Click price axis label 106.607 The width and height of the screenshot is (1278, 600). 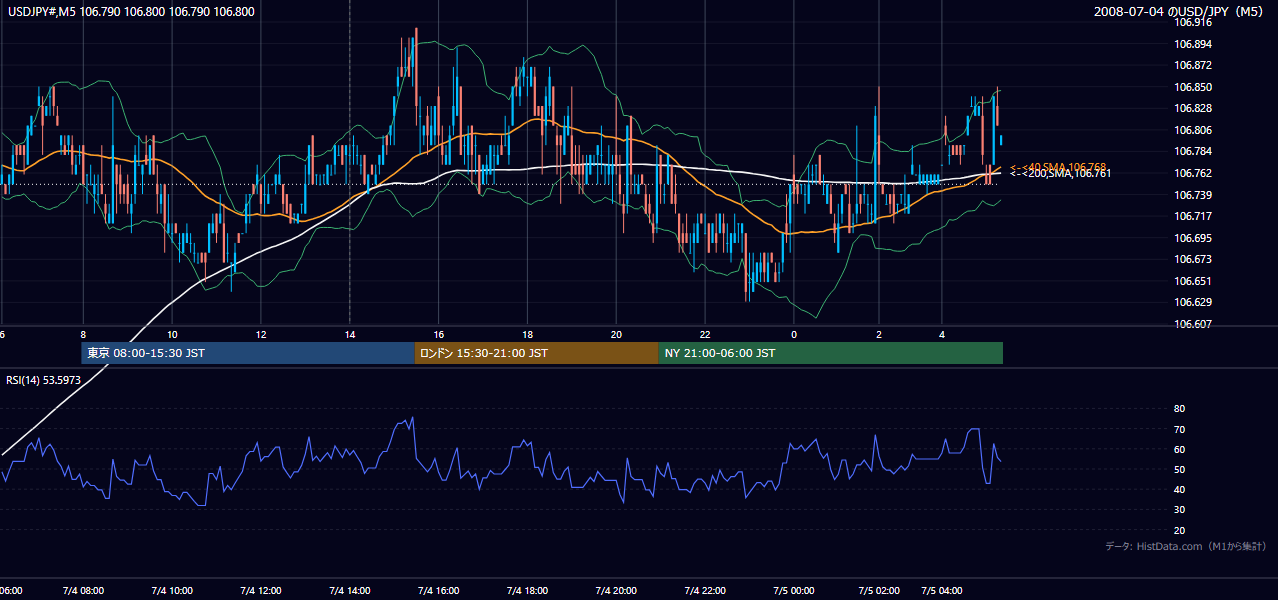click(1194, 324)
